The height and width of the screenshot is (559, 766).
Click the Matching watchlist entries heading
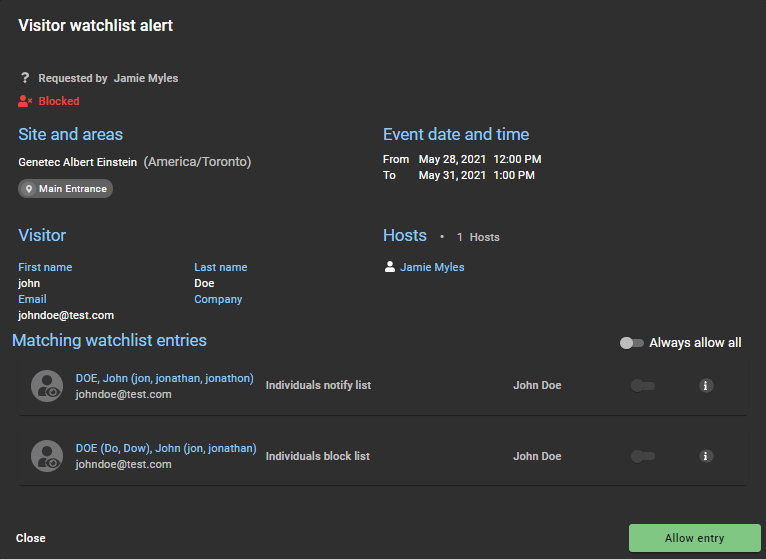(x=109, y=341)
